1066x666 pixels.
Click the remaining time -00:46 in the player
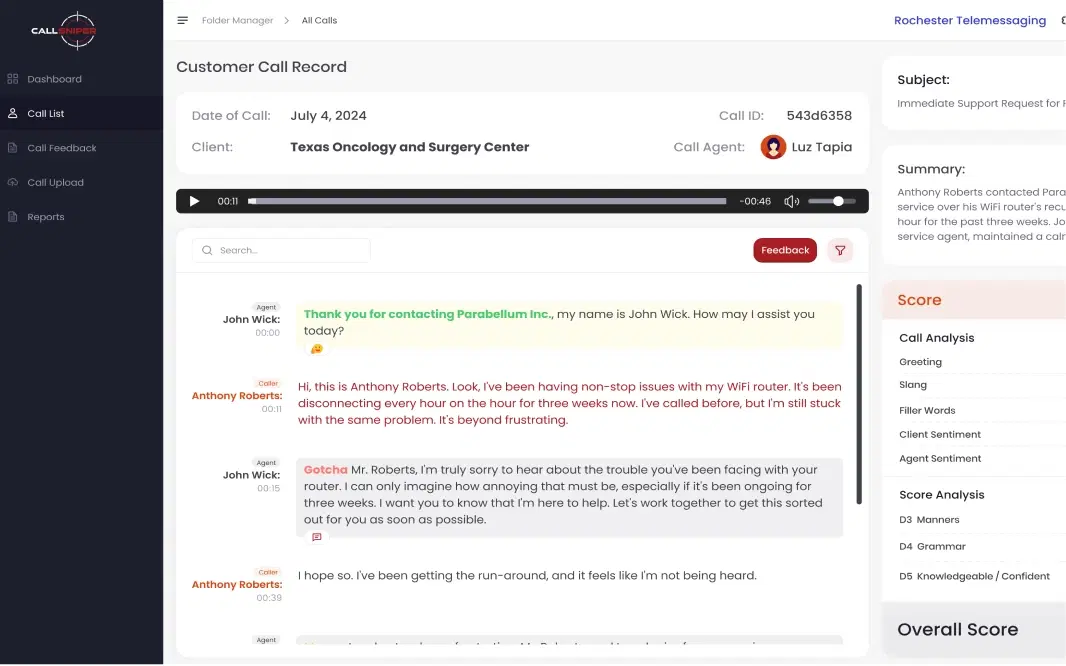coord(755,201)
